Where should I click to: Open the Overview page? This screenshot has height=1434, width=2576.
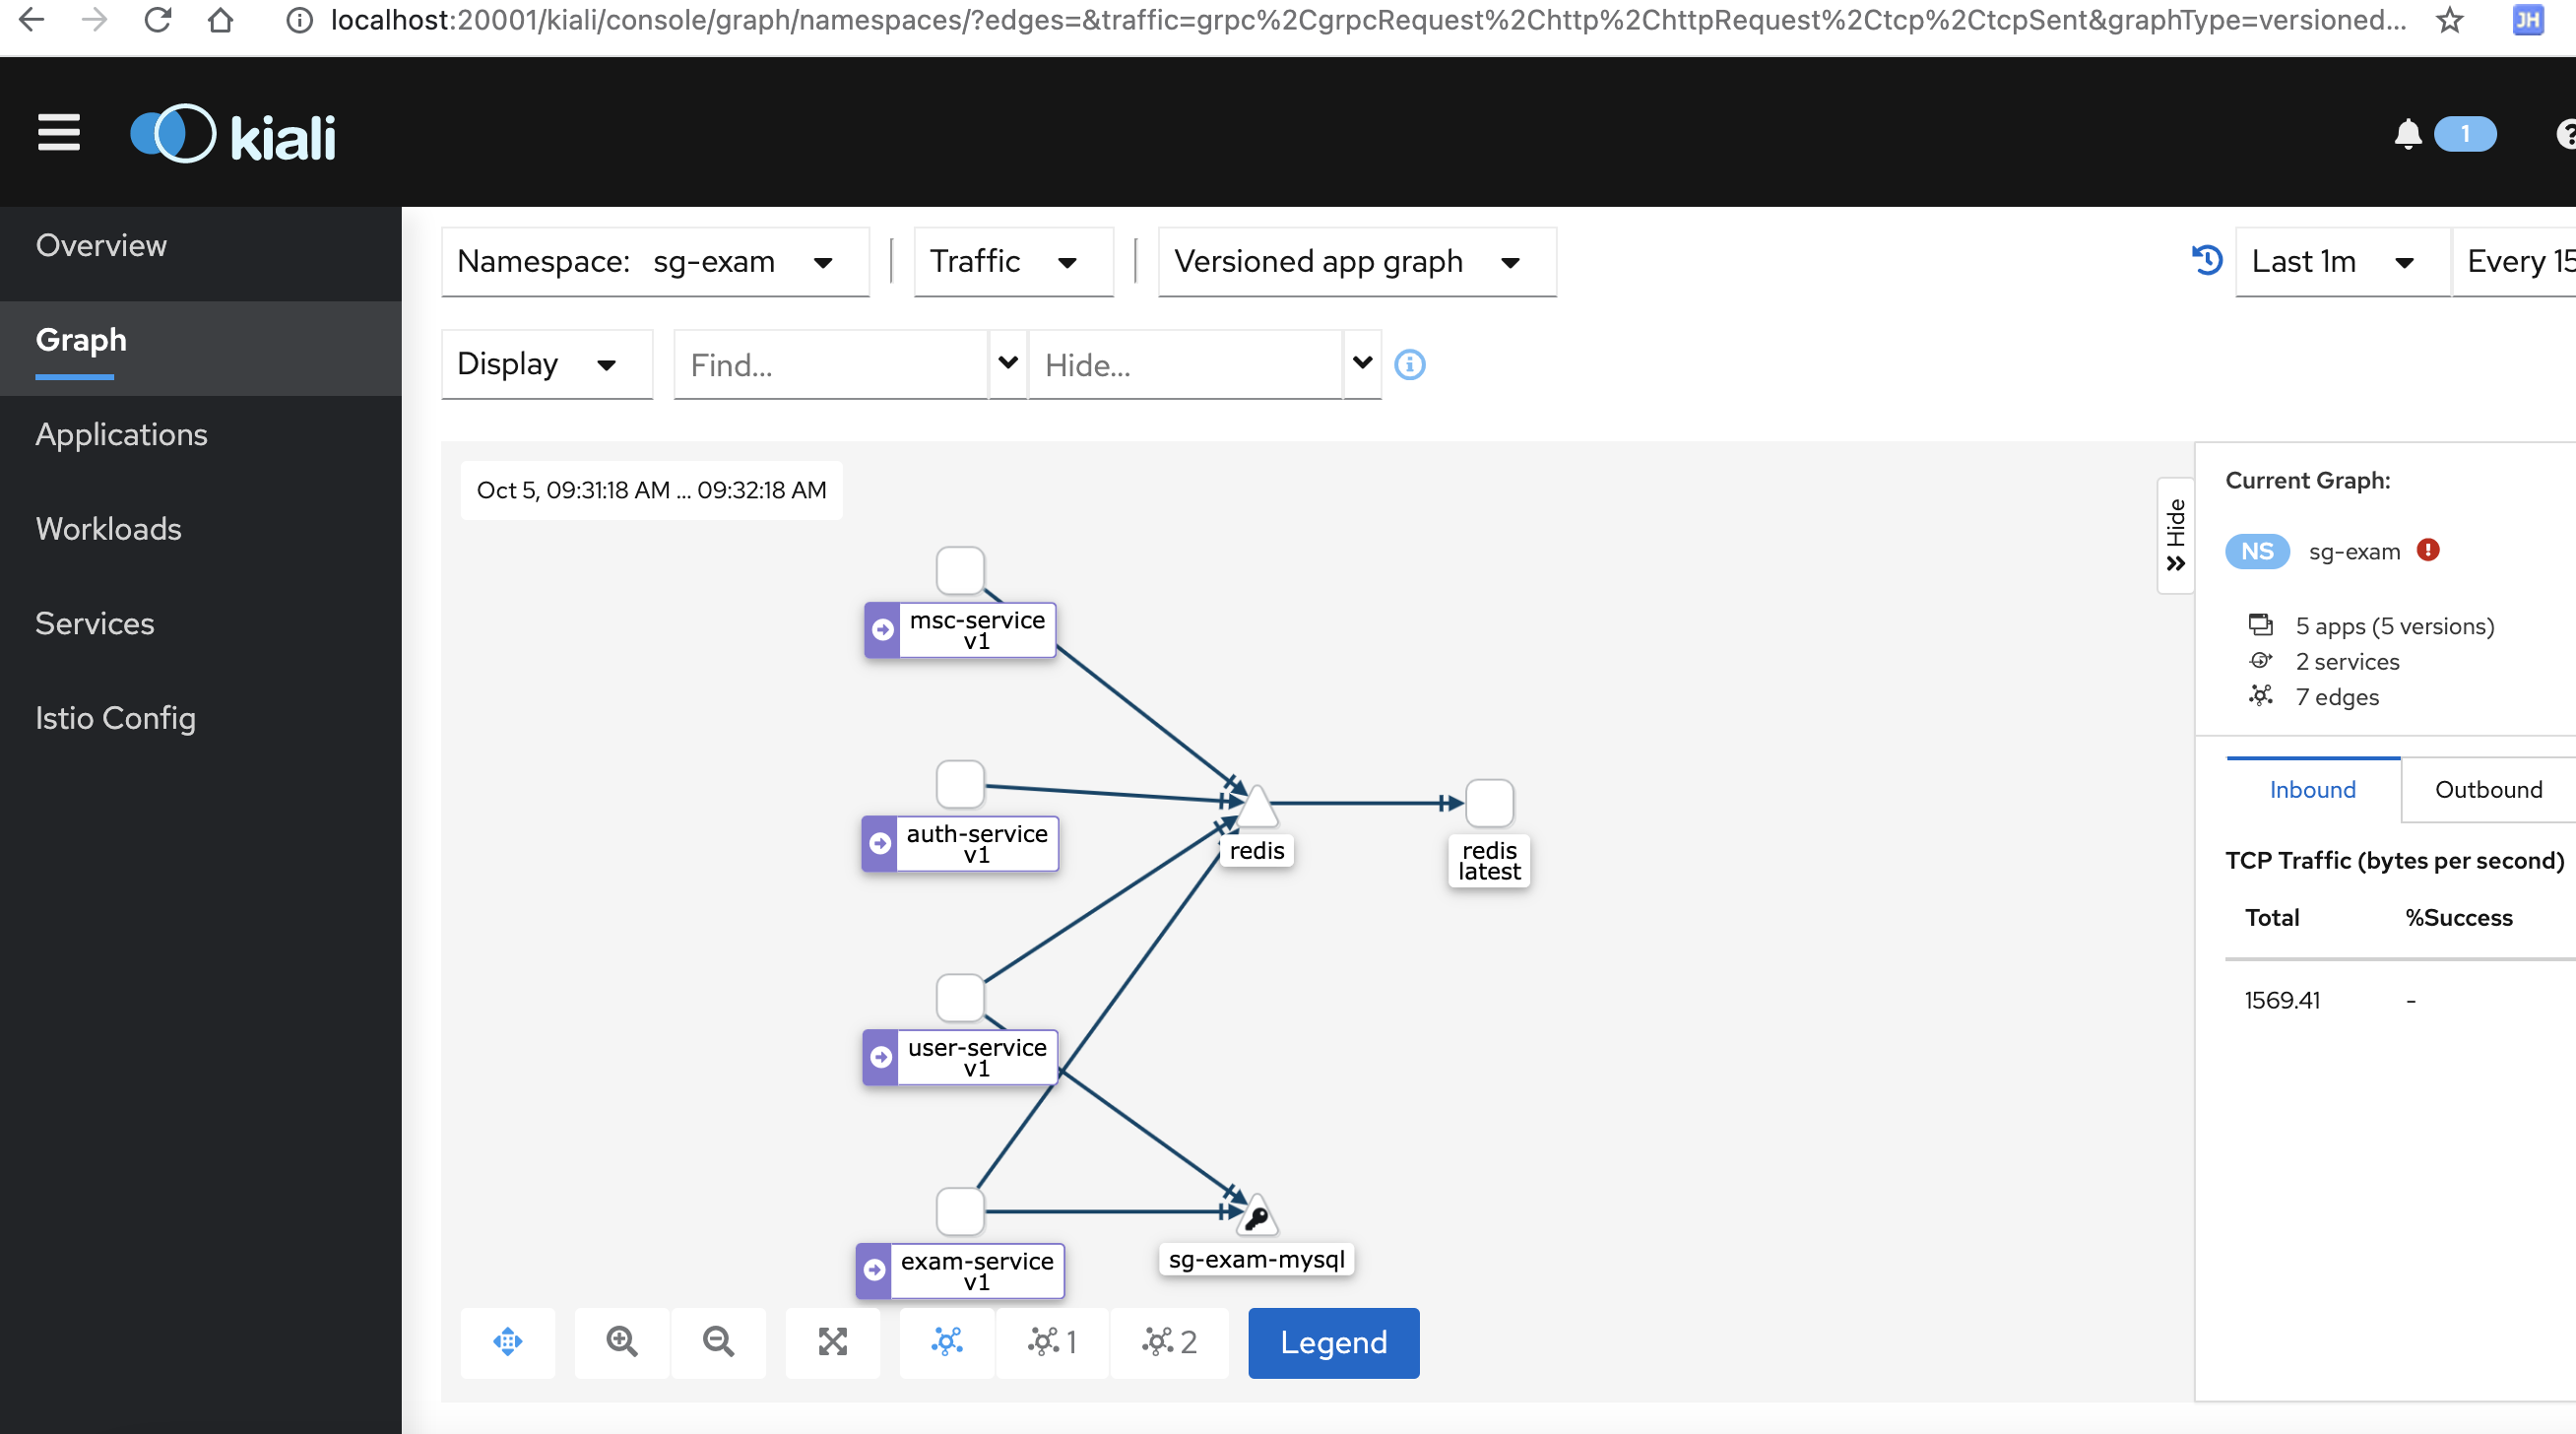(201, 246)
